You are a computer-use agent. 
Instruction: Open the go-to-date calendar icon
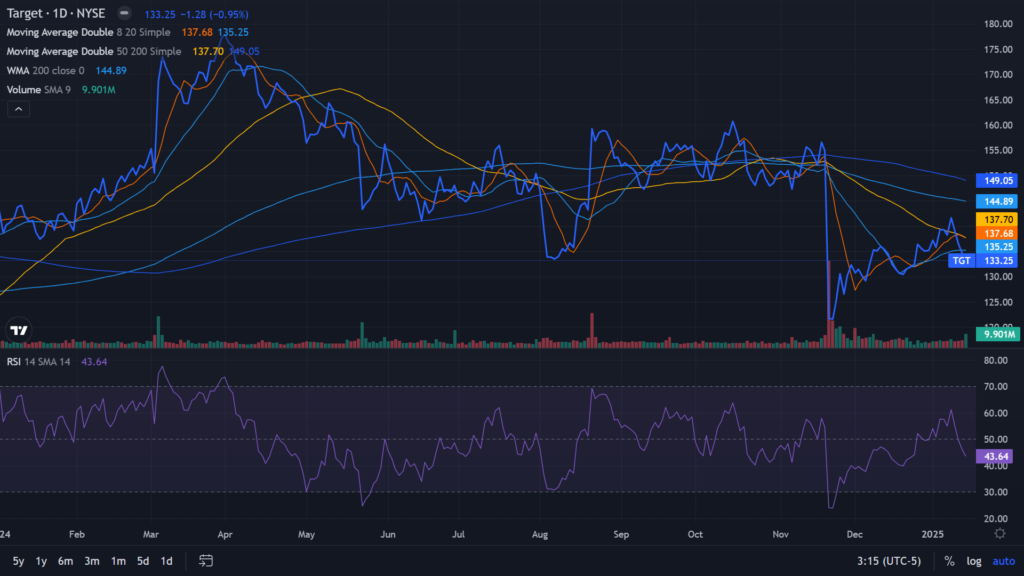pyautogui.click(x=206, y=561)
